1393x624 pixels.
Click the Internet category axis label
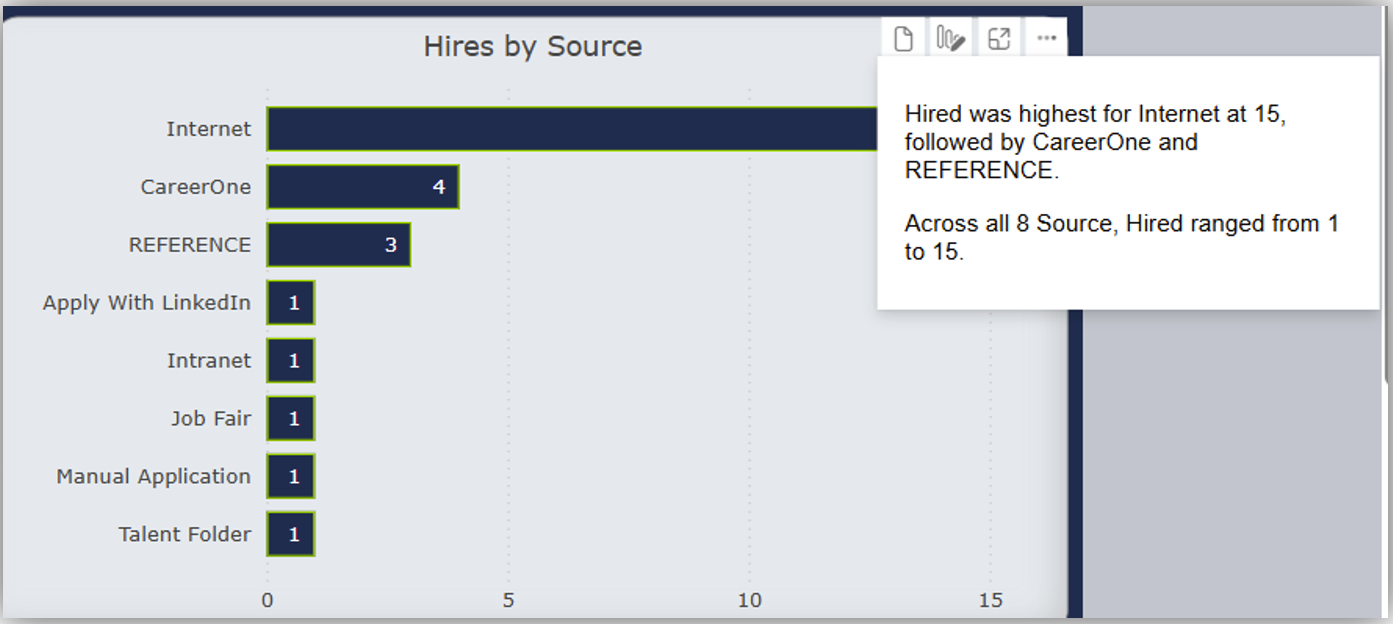tap(208, 129)
